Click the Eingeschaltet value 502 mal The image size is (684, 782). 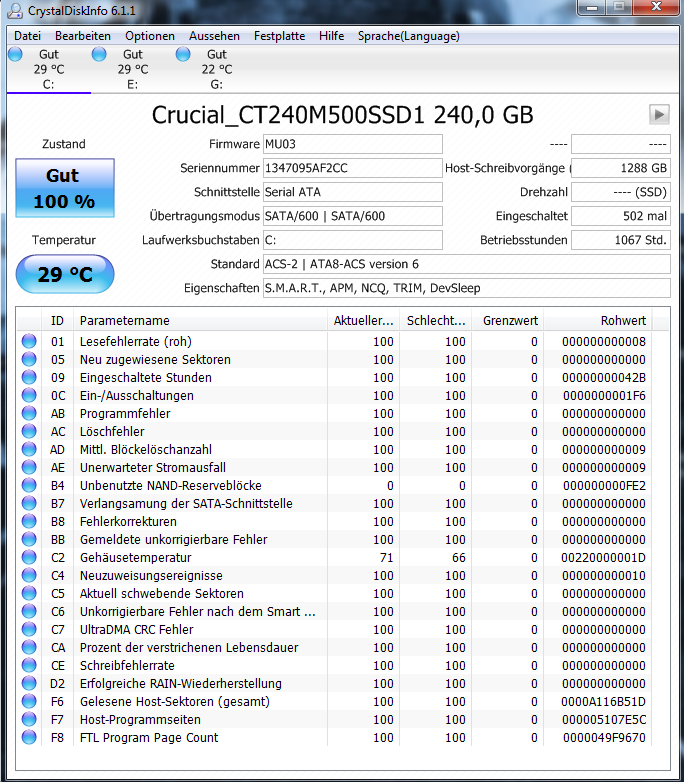click(x=621, y=216)
